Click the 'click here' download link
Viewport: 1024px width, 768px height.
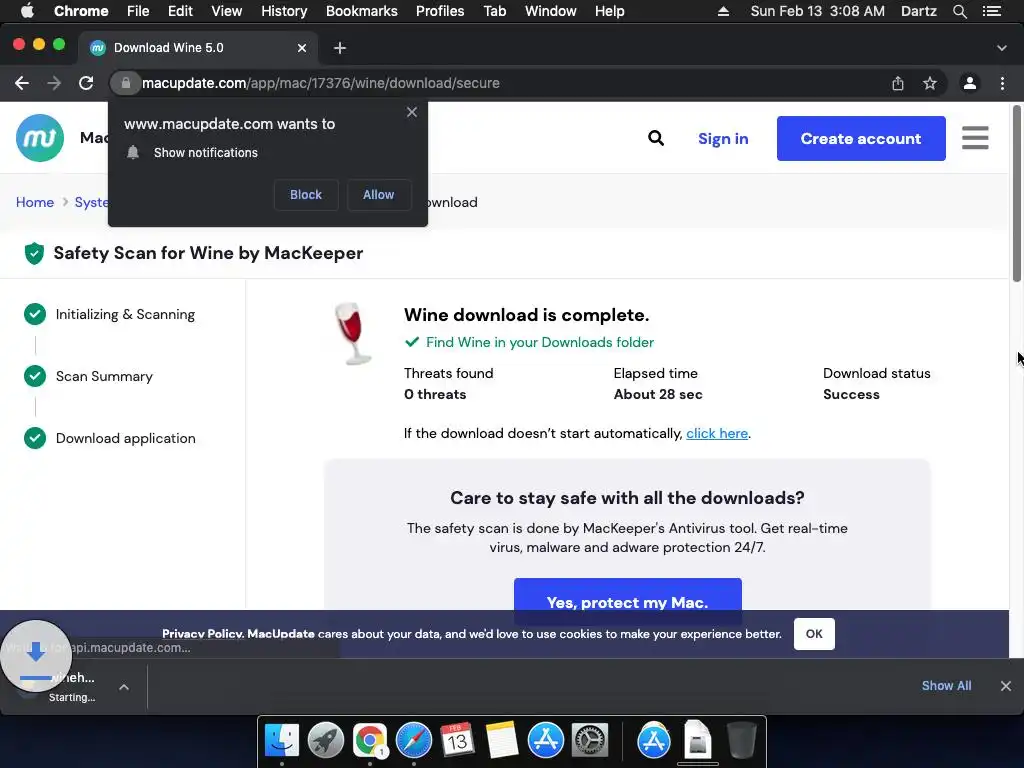(x=716, y=434)
